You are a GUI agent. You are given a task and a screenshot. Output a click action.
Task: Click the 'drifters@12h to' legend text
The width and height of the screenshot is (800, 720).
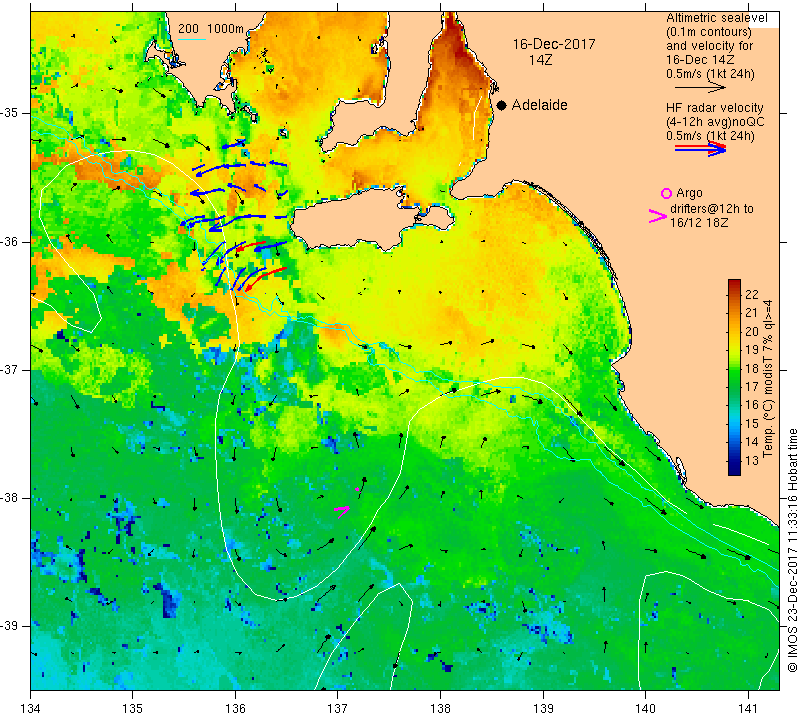click(711, 209)
